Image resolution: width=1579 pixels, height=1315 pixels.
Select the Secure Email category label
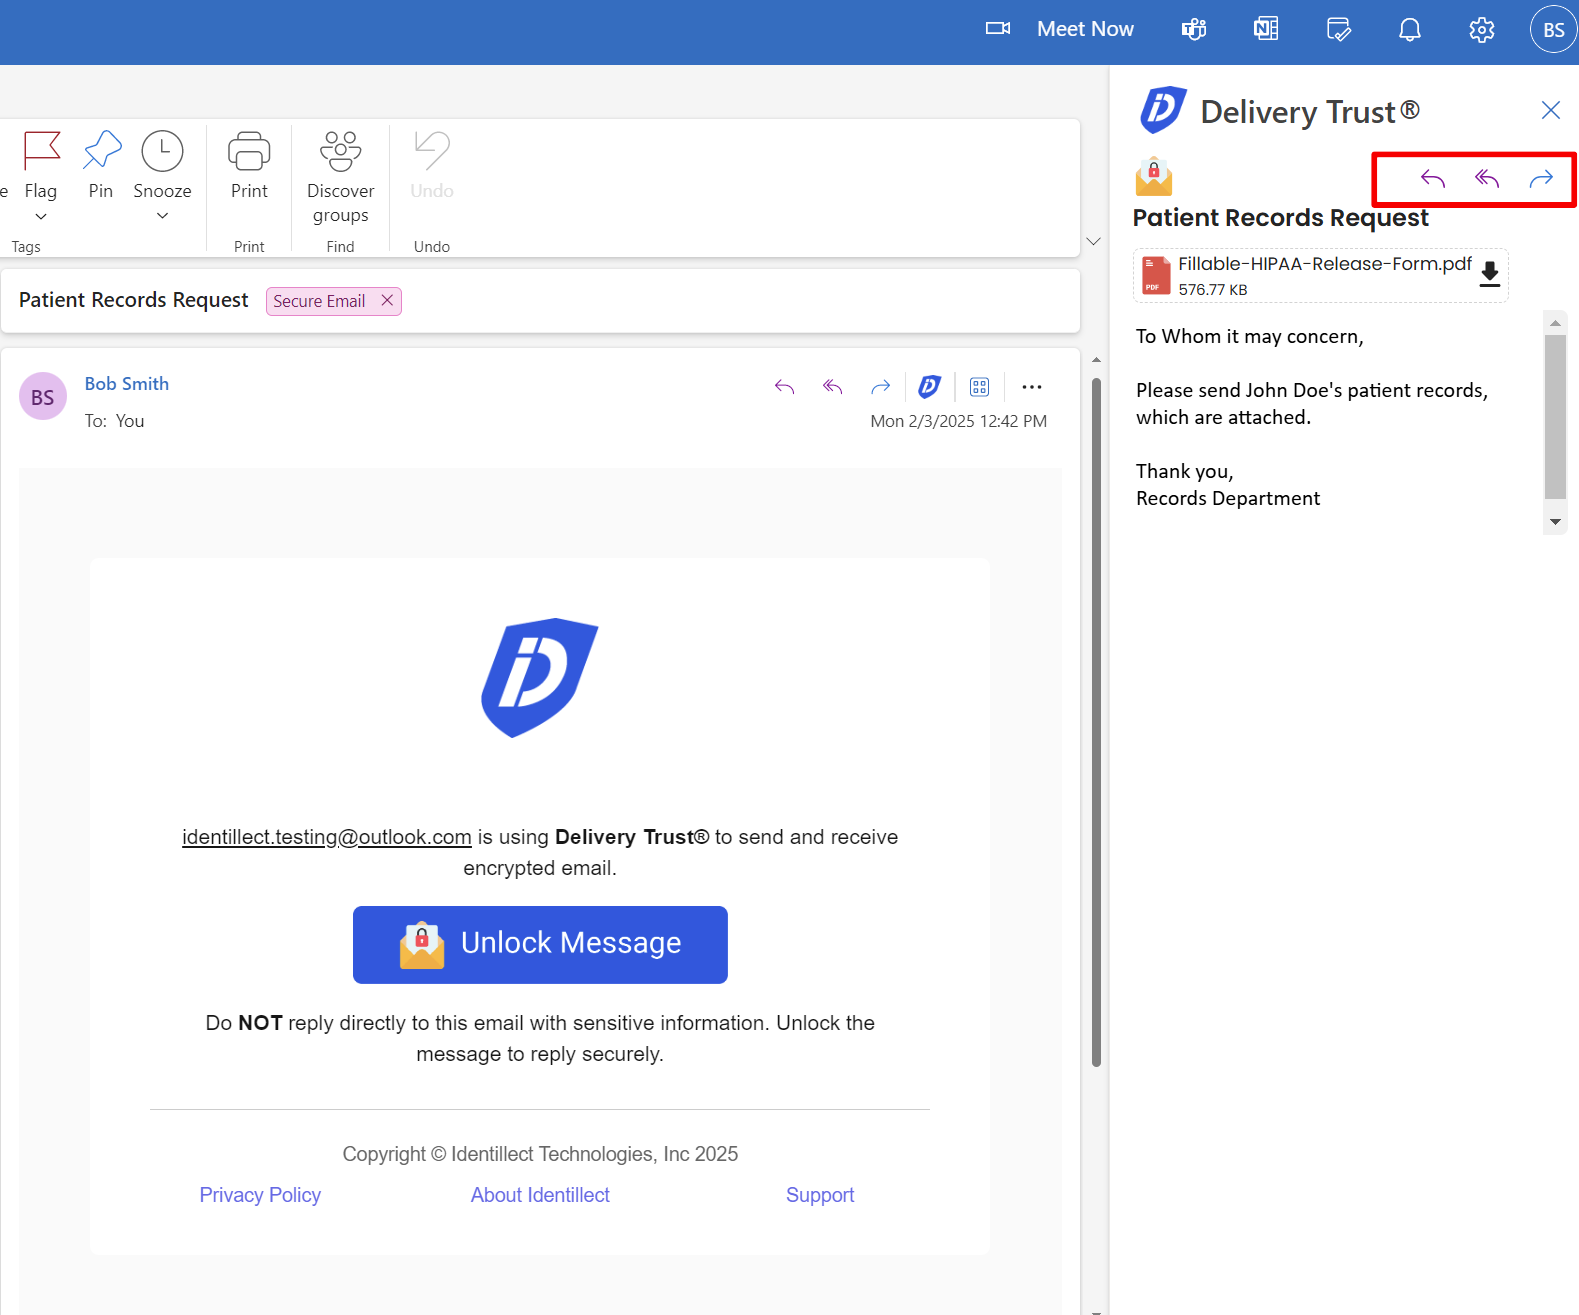click(x=319, y=301)
